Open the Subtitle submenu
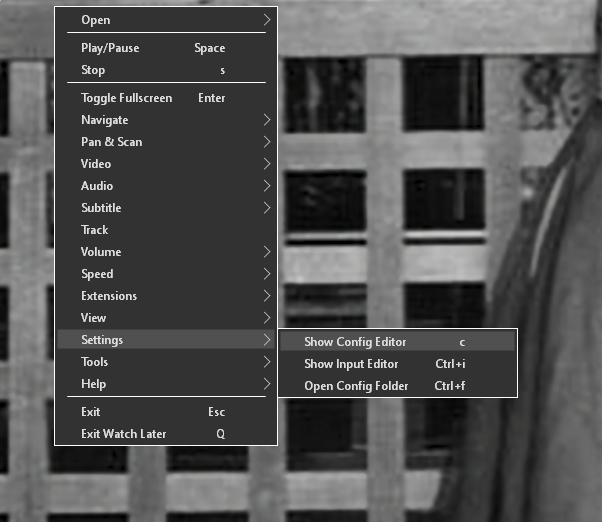 (x=166, y=208)
